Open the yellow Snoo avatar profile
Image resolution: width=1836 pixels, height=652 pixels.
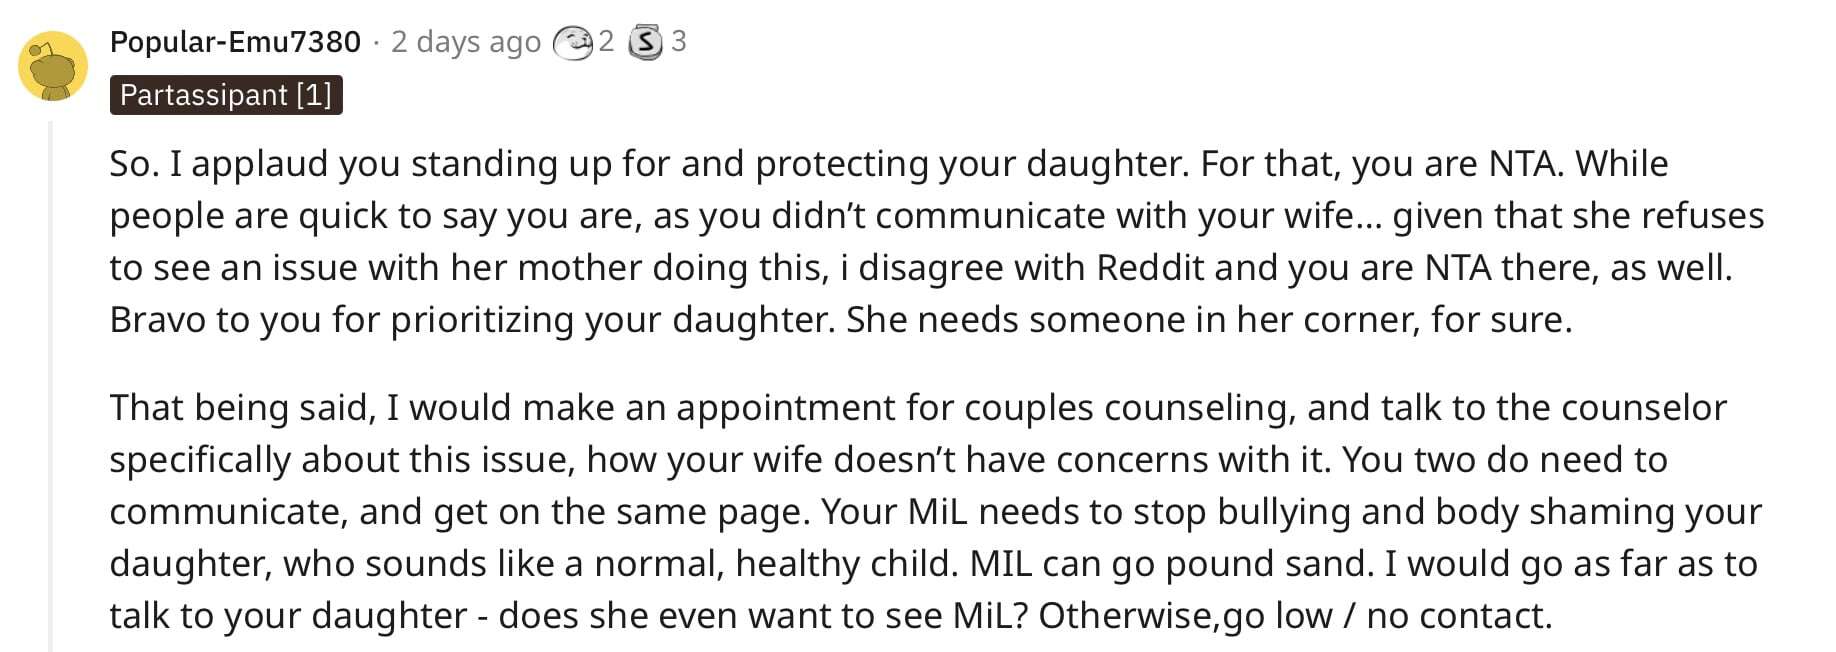pos(53,66)
